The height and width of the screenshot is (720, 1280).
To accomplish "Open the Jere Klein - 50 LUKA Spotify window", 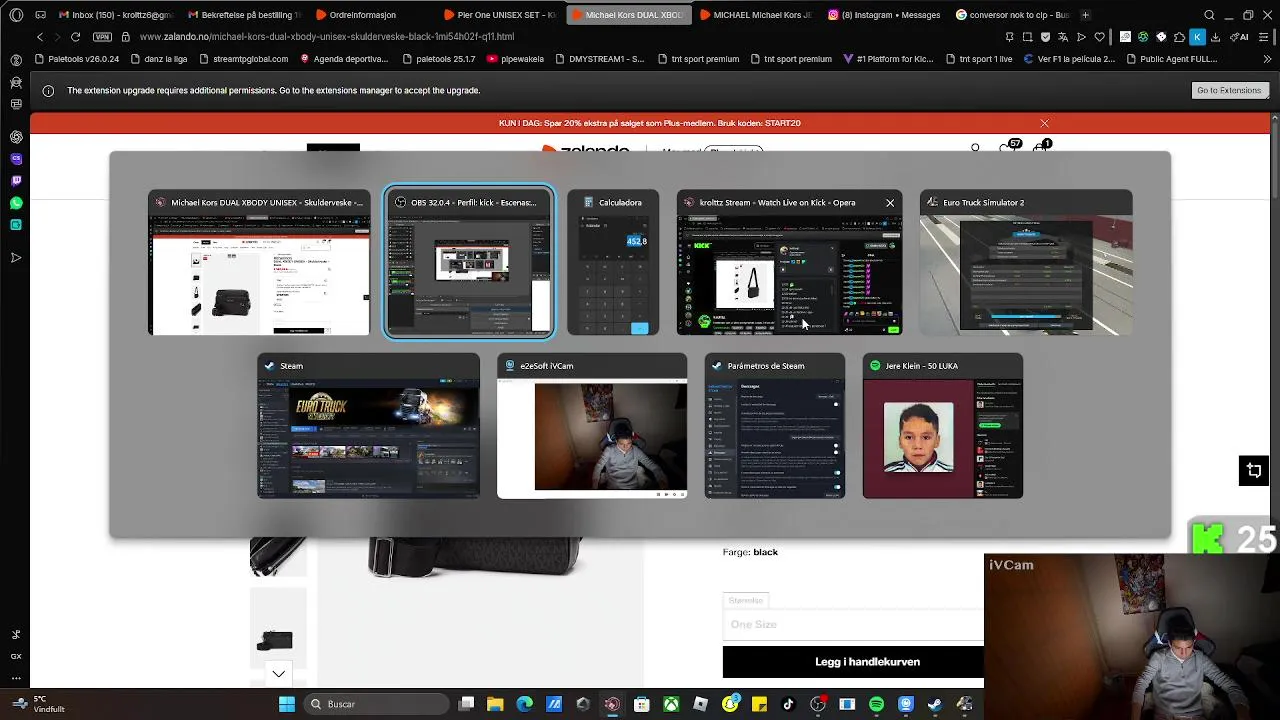I will pyautogui.click(x=943, y=425).
